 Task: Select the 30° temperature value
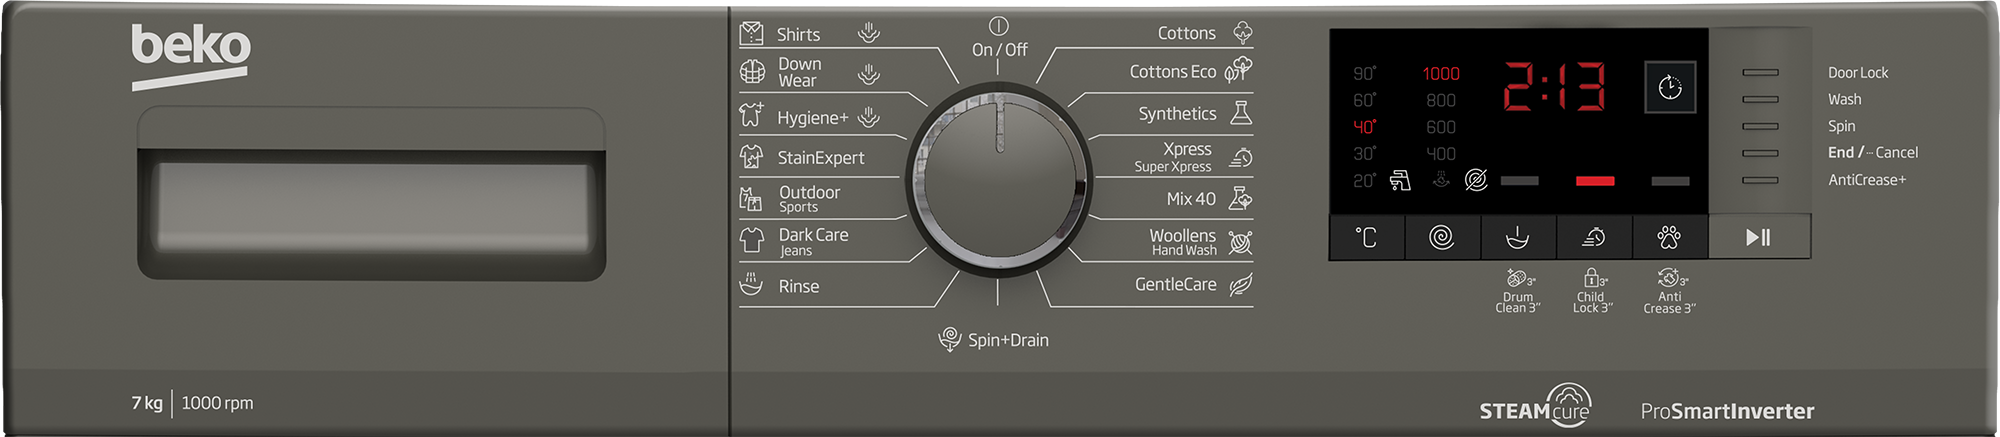(x=1364, y=154)
